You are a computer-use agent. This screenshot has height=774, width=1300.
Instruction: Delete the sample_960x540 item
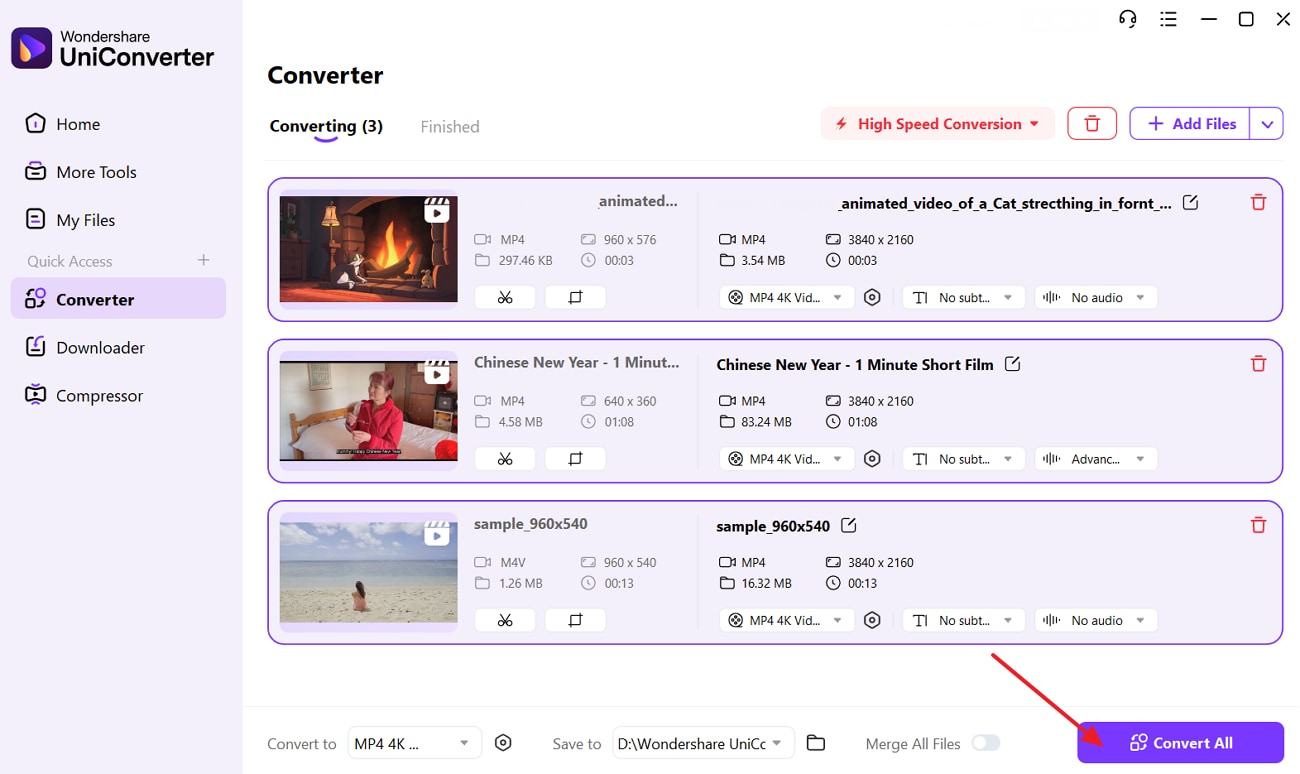point(1258,525)
